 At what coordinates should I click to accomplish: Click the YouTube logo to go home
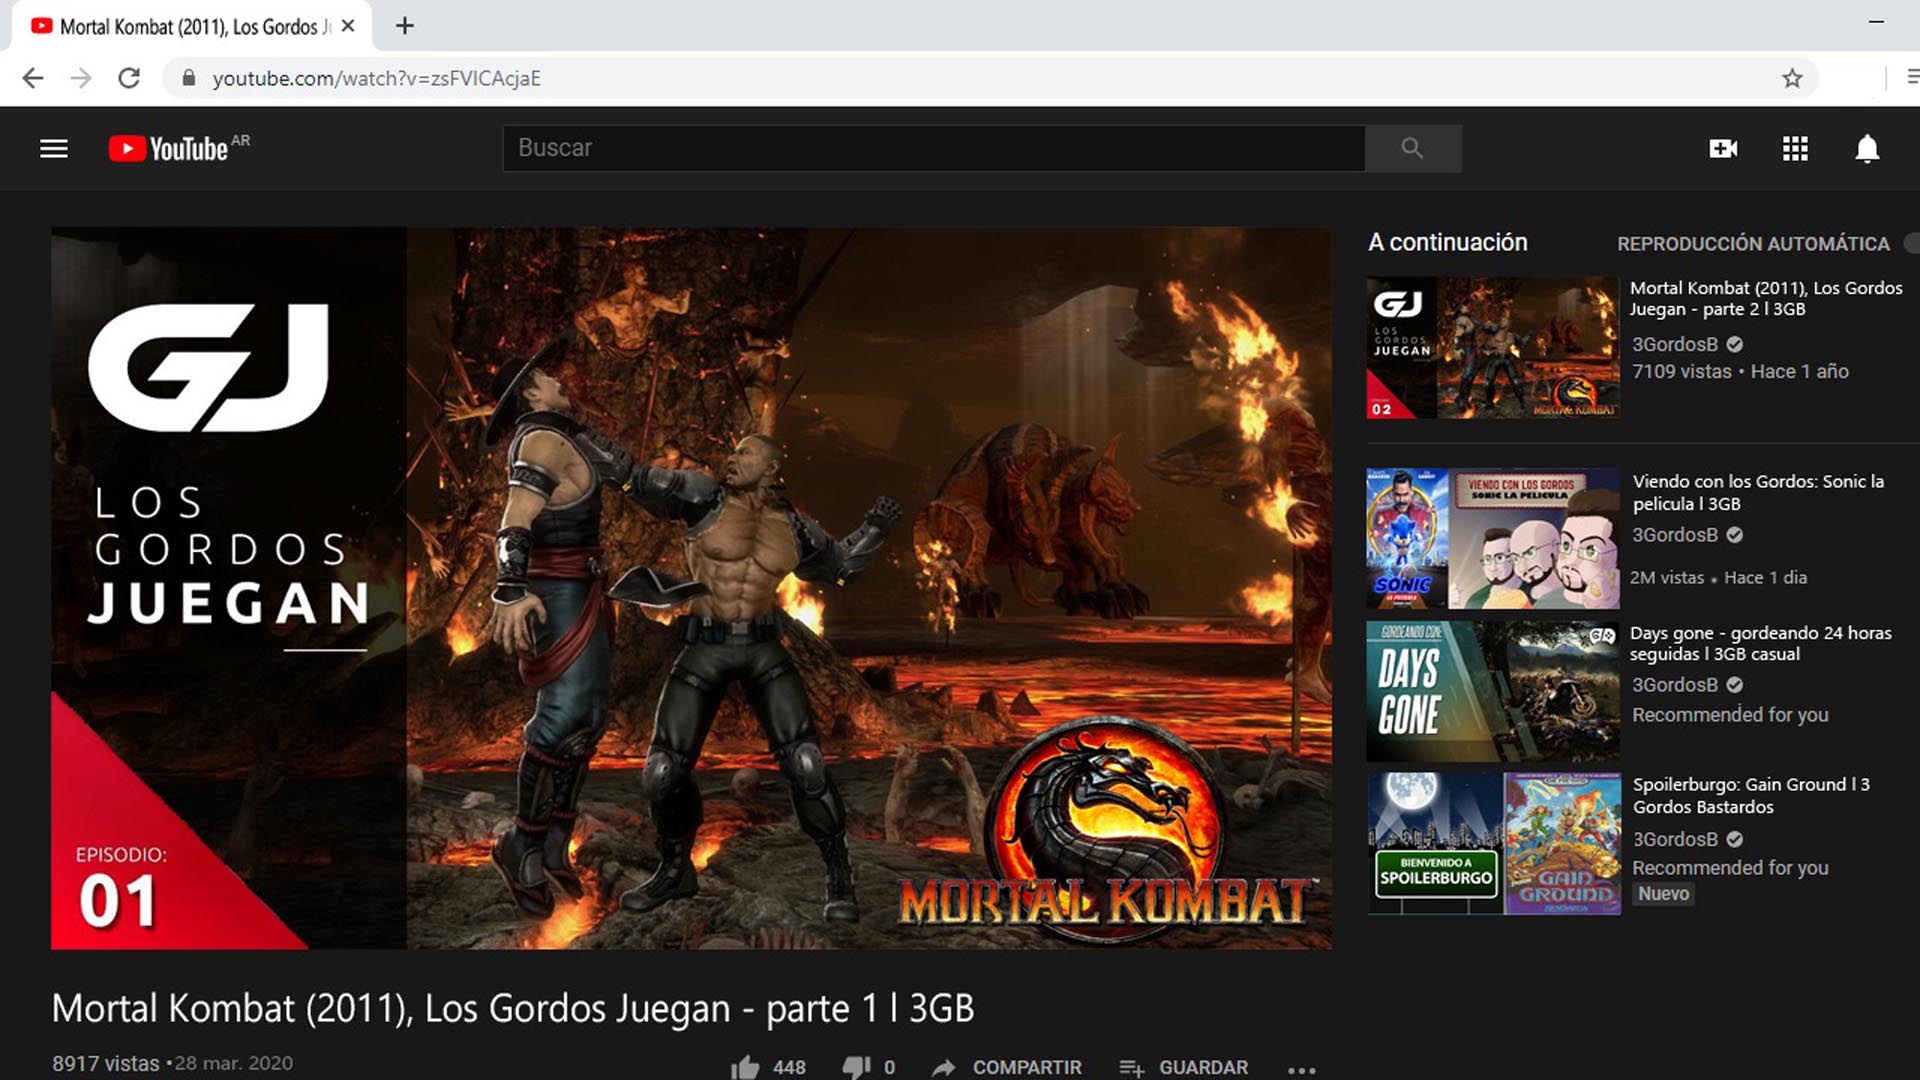[170, 149]
